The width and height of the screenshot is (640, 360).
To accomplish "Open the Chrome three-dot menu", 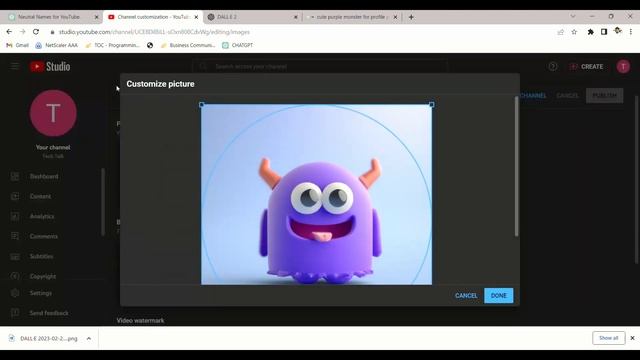I will pos(631,32).
